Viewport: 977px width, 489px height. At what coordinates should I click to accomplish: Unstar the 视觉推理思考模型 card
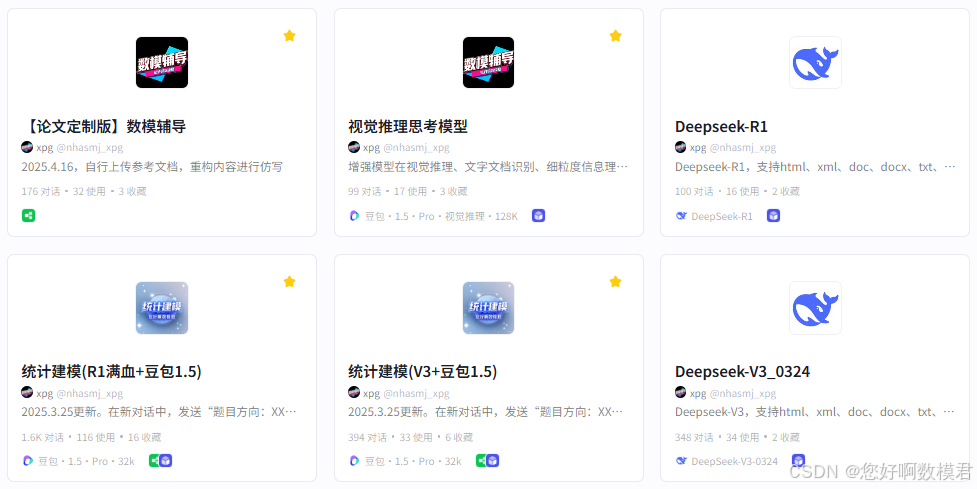616,36
